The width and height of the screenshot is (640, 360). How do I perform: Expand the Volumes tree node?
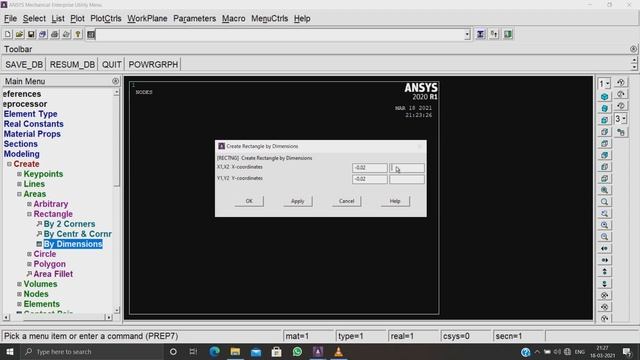pyautogui.click(x=19, y=284)
